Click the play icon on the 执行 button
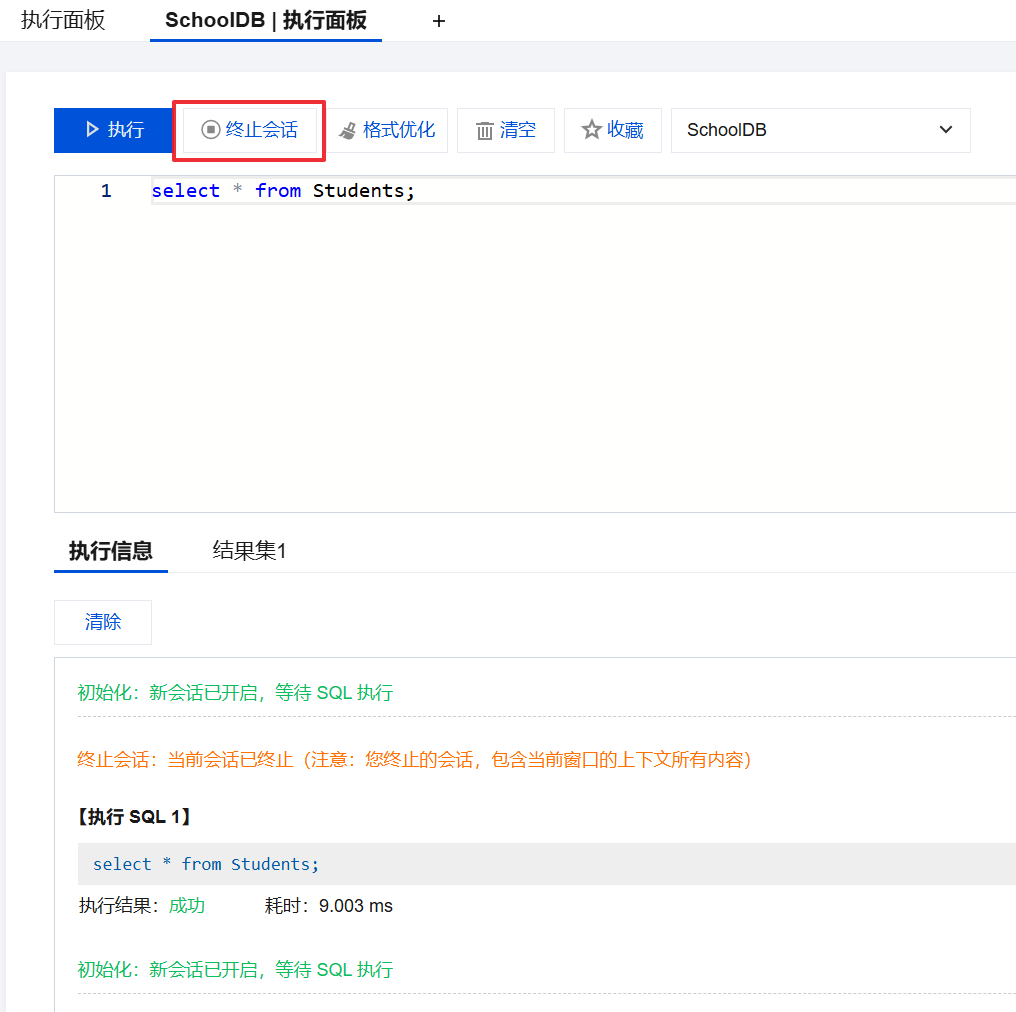Screen dimensions: 1016x1012 click(x=92, y=130)
